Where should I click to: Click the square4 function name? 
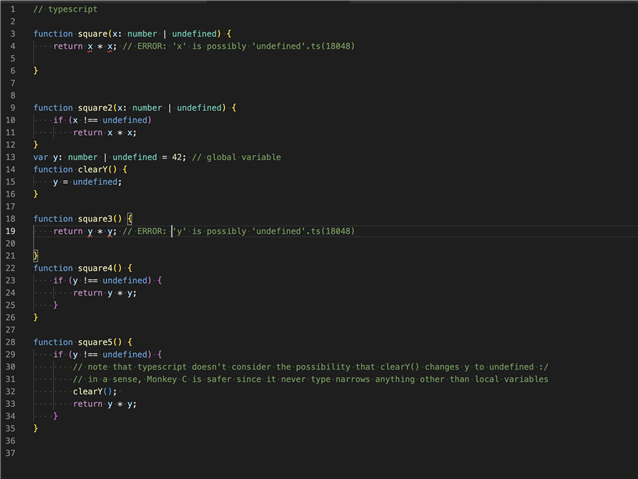[x=100, y=268]
